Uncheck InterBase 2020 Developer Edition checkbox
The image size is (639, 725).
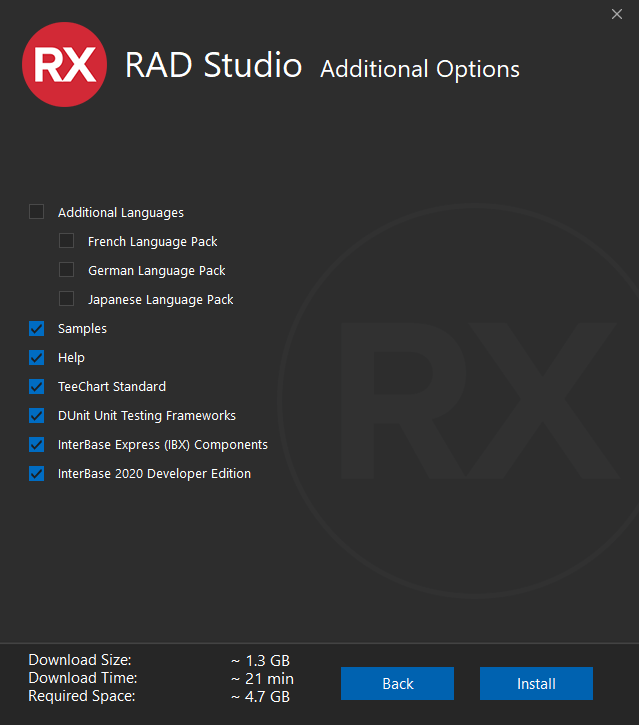[x=37, y=473]
